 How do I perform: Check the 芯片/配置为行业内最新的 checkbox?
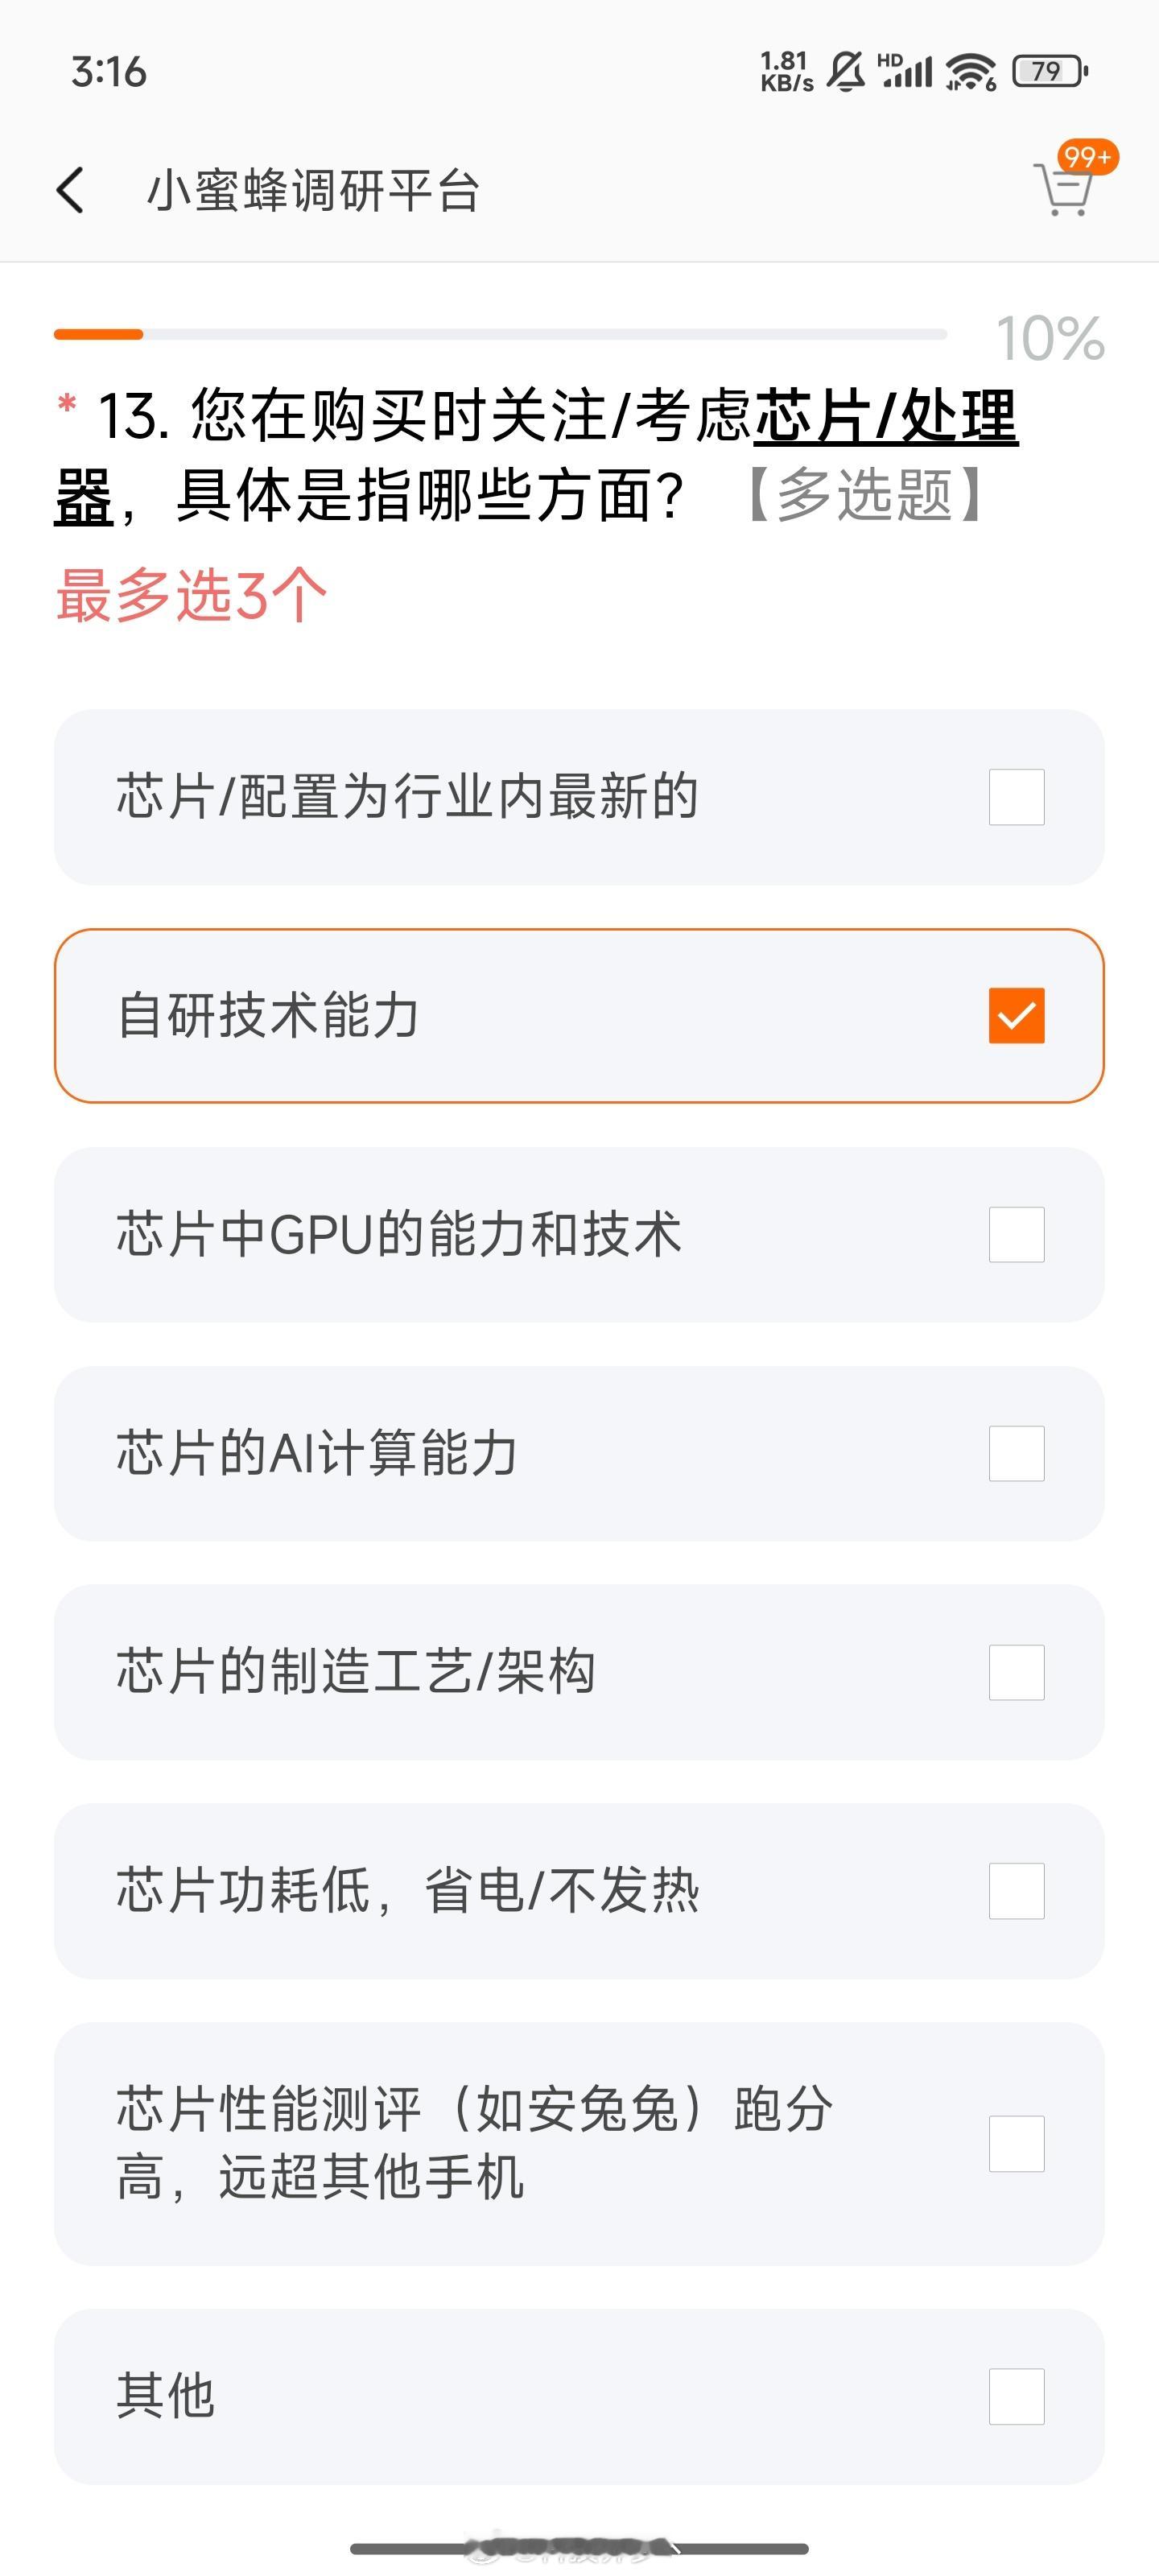[1016, 797]
